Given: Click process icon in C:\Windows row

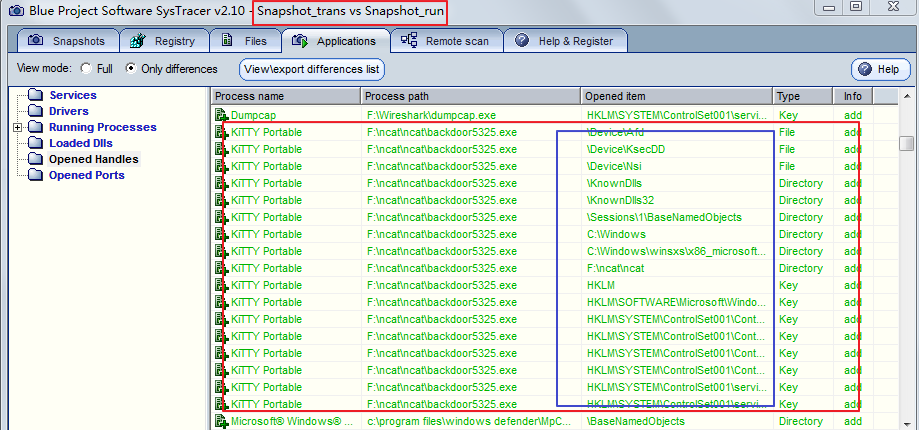Looking at the screenshot, I should pos(222,234).
